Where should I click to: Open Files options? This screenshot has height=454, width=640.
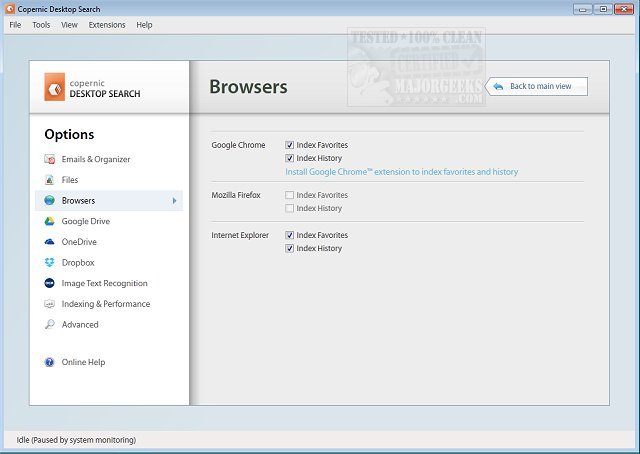click(x=70, y=180)
